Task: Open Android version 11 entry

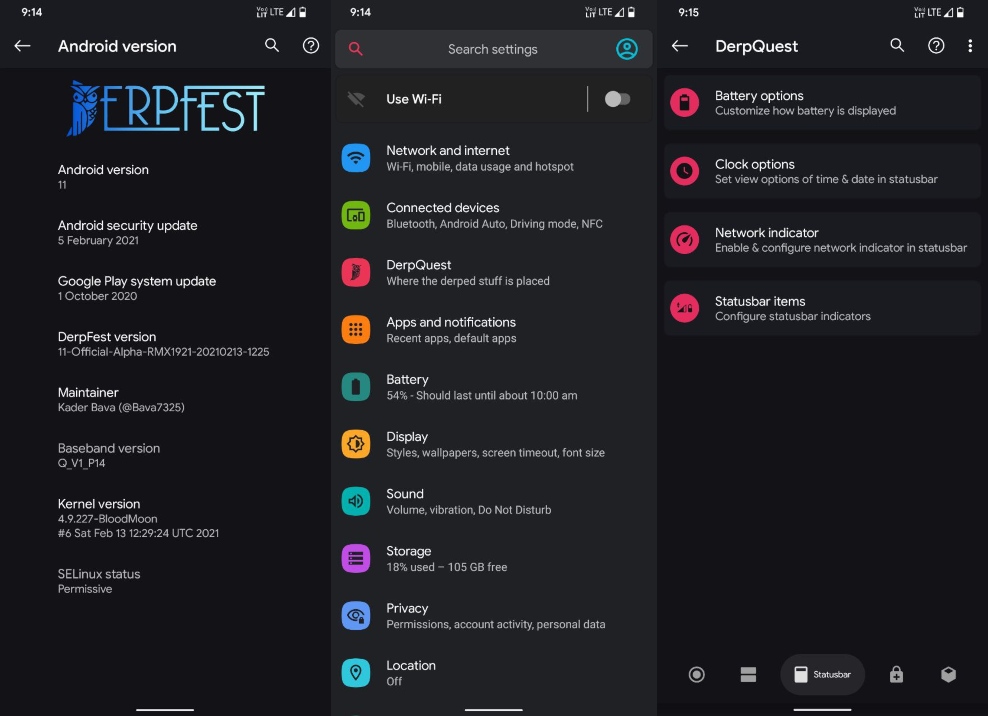Action: coord(103,176)
